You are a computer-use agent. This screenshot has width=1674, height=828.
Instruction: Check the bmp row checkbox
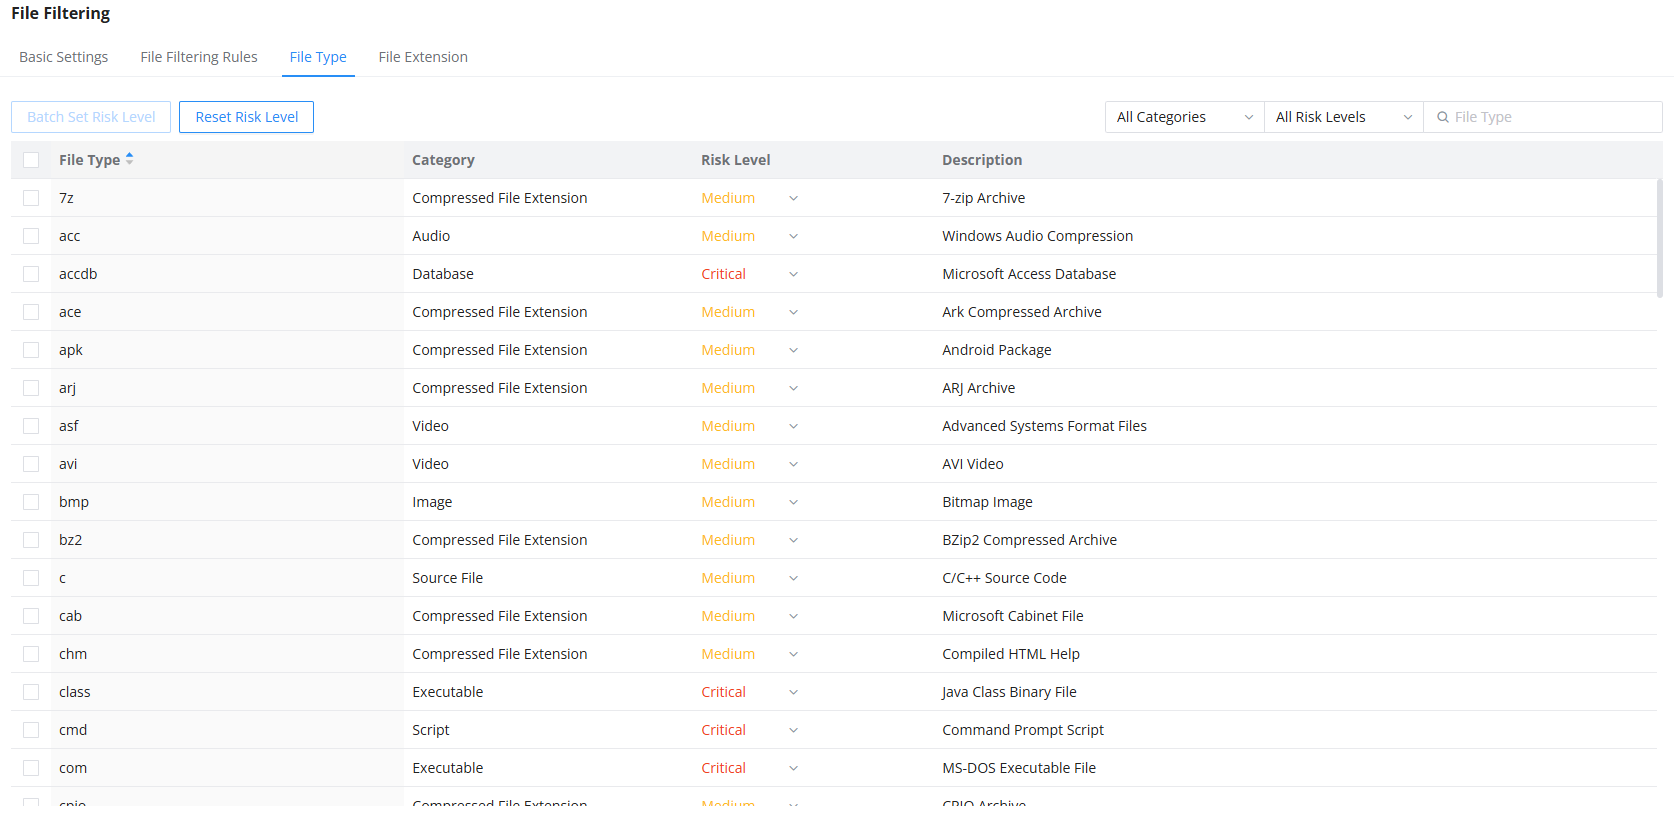point(31,502)
